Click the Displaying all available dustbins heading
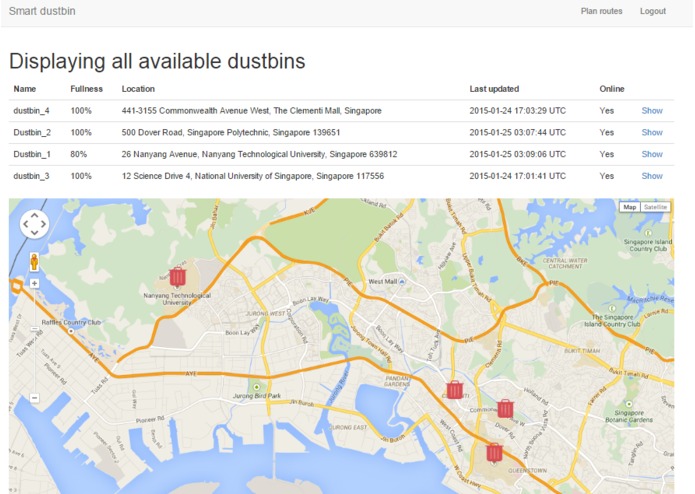 point(157,62)
